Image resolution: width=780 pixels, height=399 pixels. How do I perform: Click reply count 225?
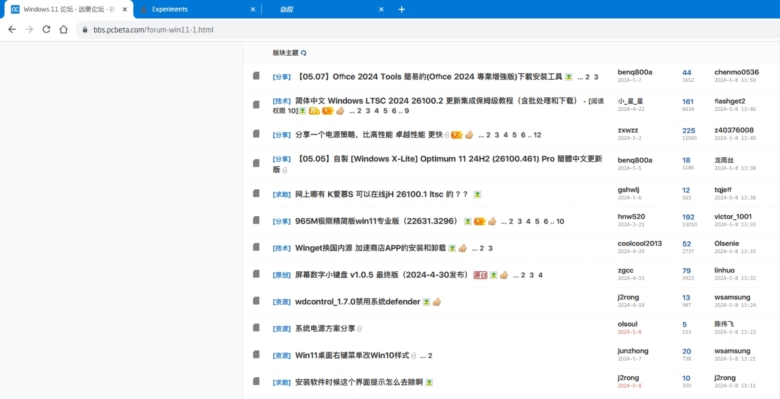[688, 130]
